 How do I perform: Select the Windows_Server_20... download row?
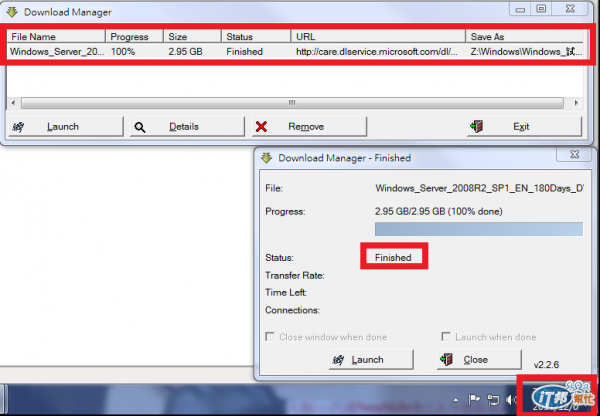click(x=295, y=52)
